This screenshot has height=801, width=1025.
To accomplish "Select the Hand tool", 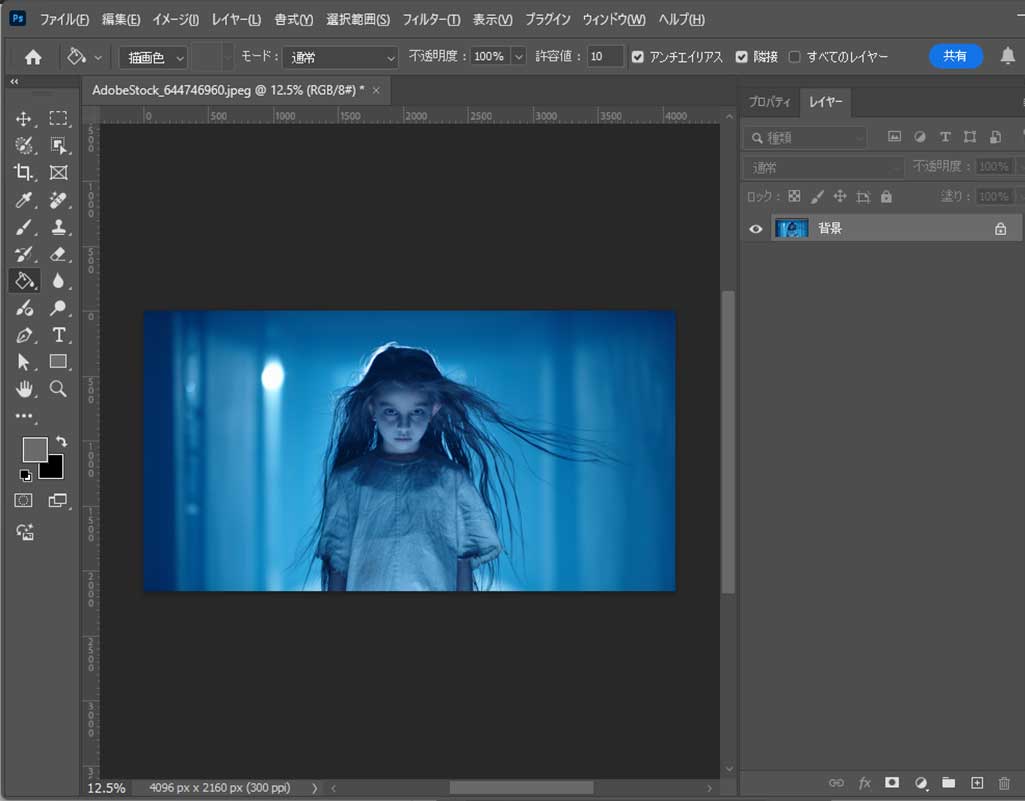I will 24,389.
